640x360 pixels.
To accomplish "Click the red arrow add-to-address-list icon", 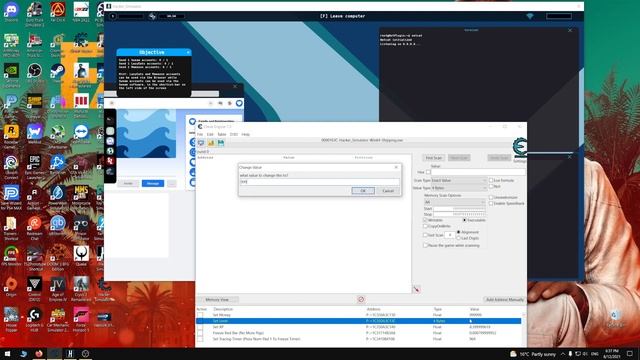I will point(416,289).
